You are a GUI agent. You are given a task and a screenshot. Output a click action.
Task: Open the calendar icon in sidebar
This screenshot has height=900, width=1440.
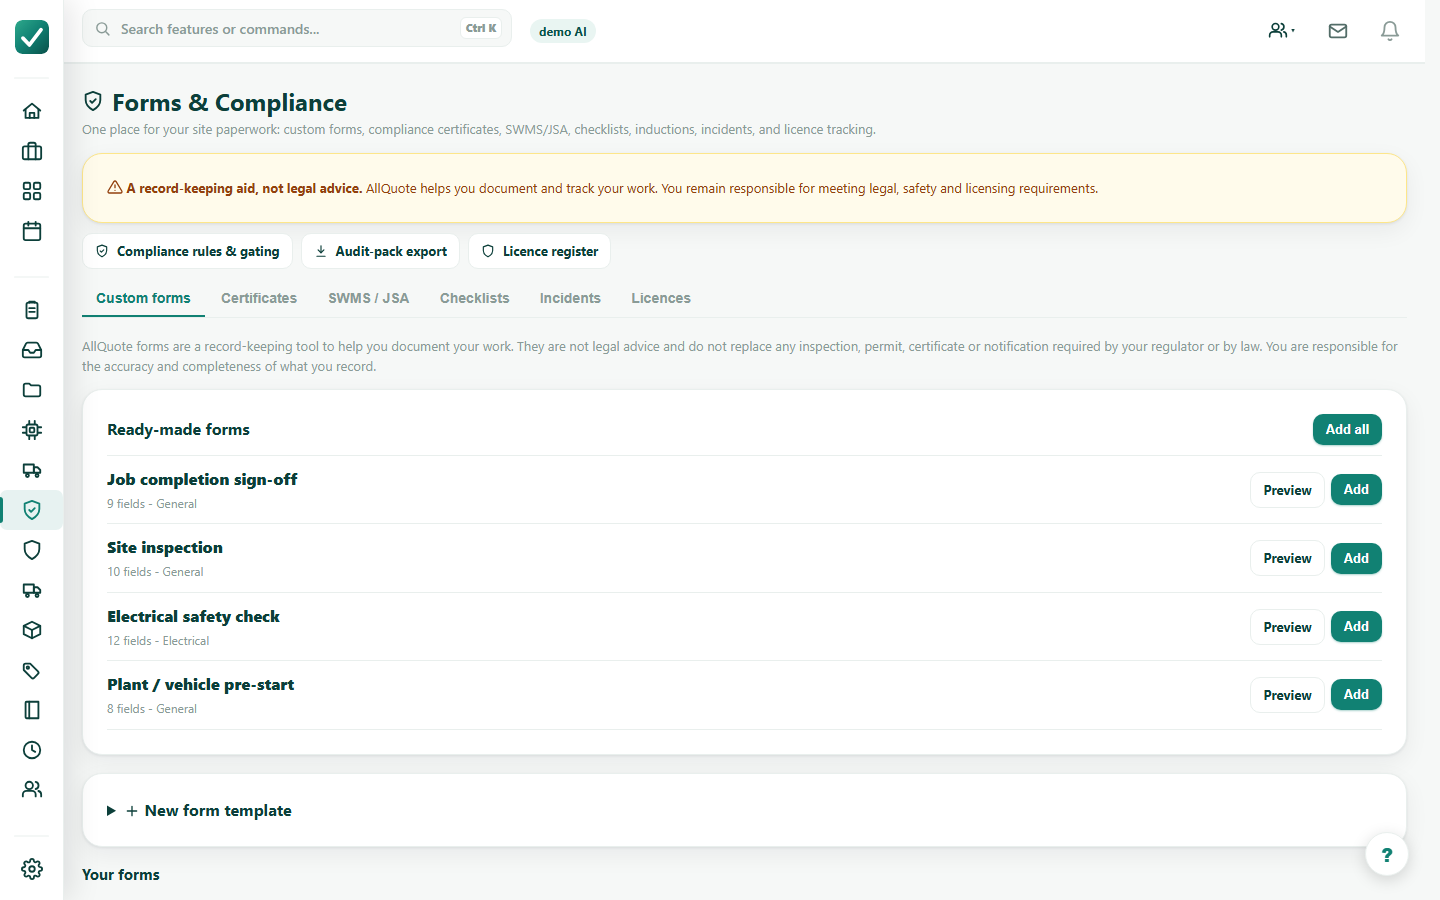[x=32, y=231]
